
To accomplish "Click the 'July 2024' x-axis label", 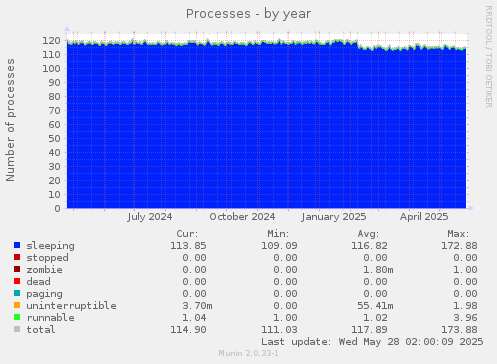I will (150, 217).
